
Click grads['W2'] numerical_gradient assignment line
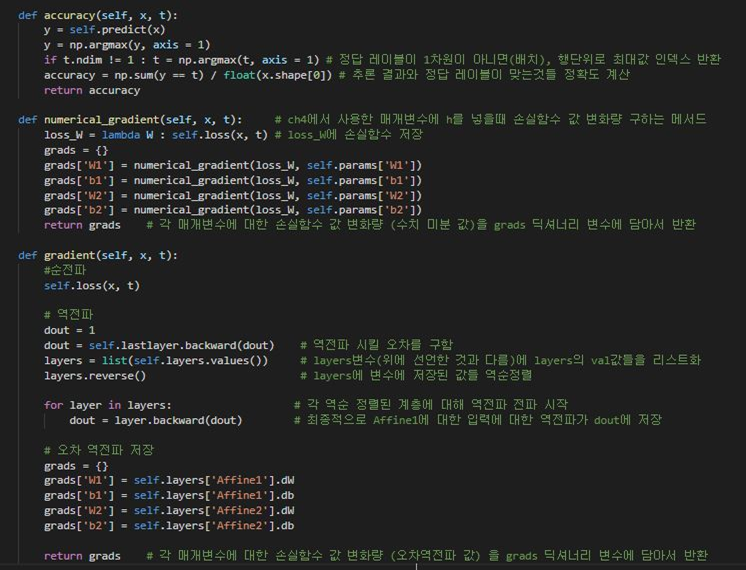click(x=233, y=196)
